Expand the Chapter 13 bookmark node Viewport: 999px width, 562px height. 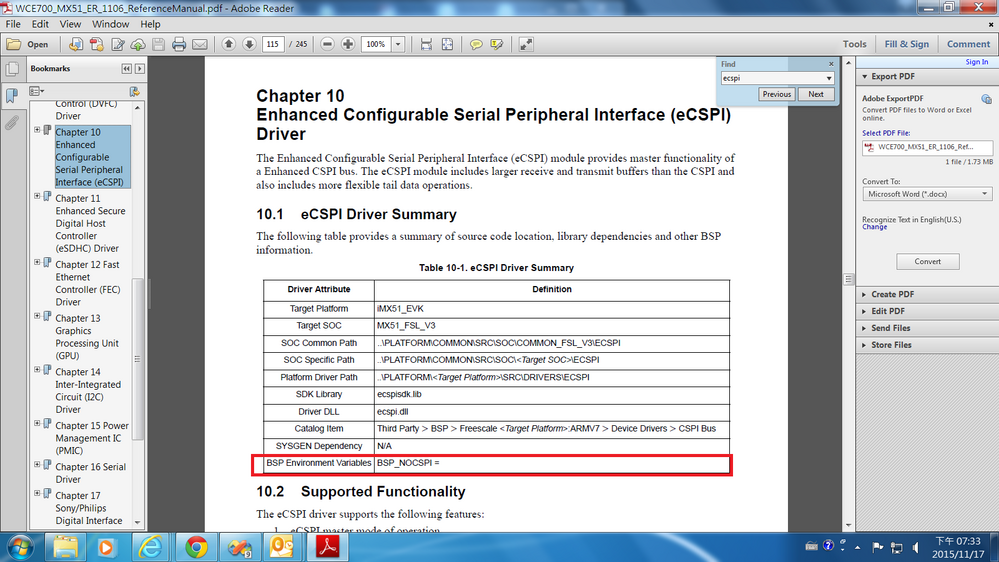37,316
